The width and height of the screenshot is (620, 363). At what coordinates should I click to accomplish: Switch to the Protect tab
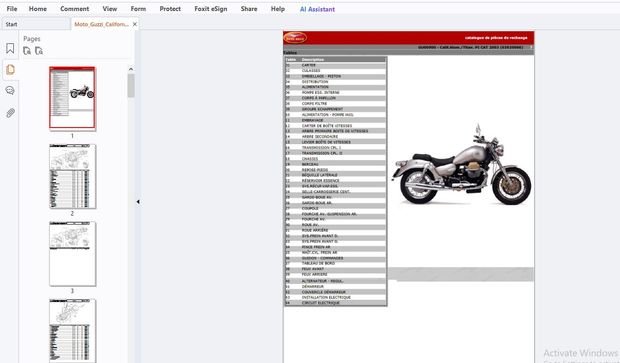coord(170,9)
